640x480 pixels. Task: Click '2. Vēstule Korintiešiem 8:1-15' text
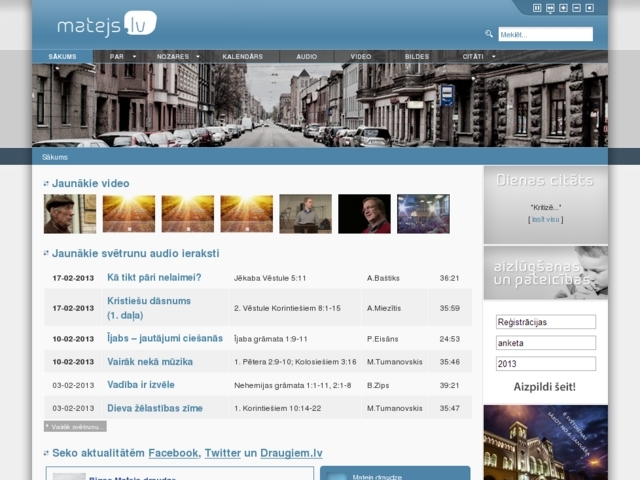[x=287, y=308]
